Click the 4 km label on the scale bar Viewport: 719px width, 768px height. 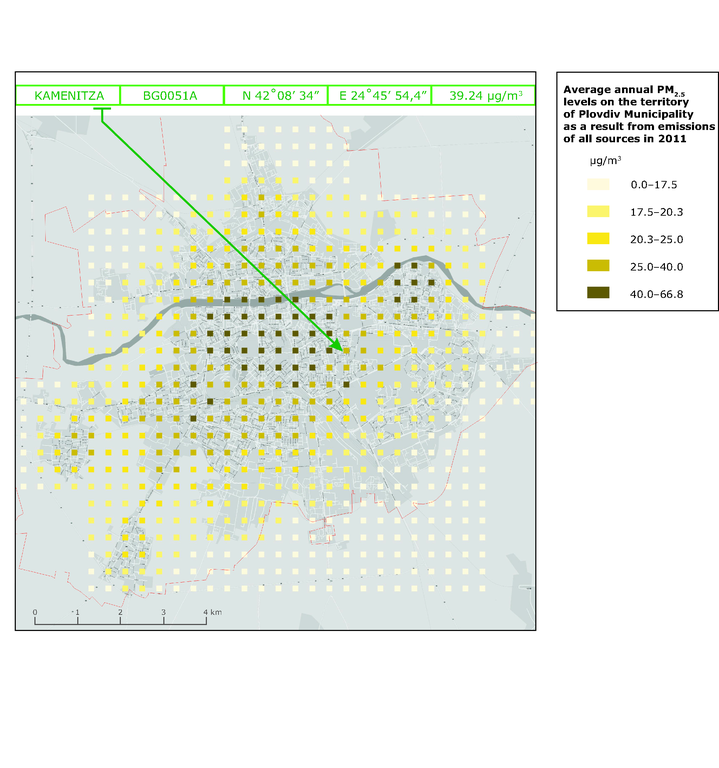click(212, 611)
